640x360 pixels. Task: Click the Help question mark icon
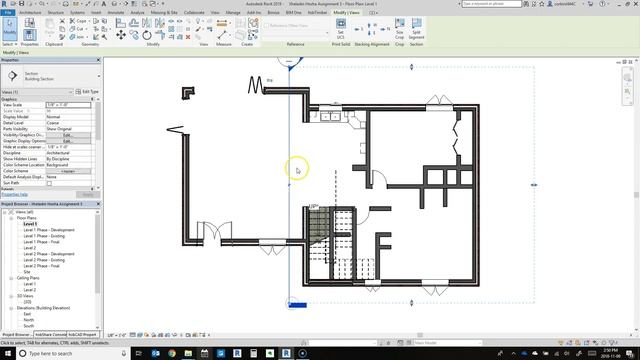(602, 4)
